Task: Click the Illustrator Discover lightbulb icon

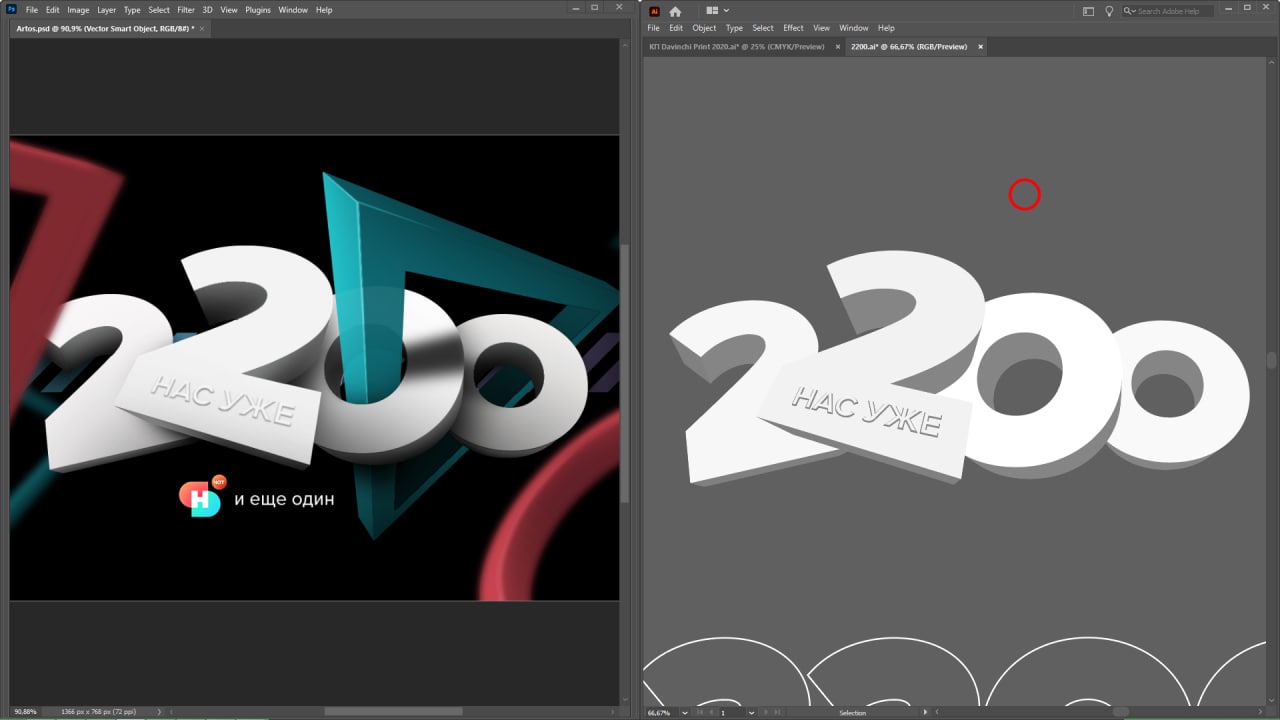Action: tap(1109, 11)
